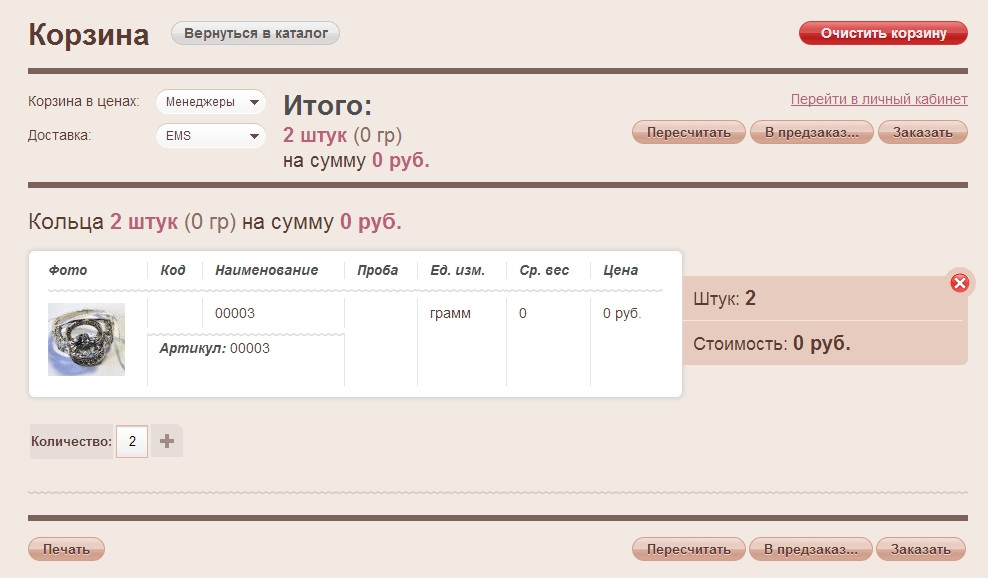
Task: Click top В предзаказ button
Action: point(812,132)
